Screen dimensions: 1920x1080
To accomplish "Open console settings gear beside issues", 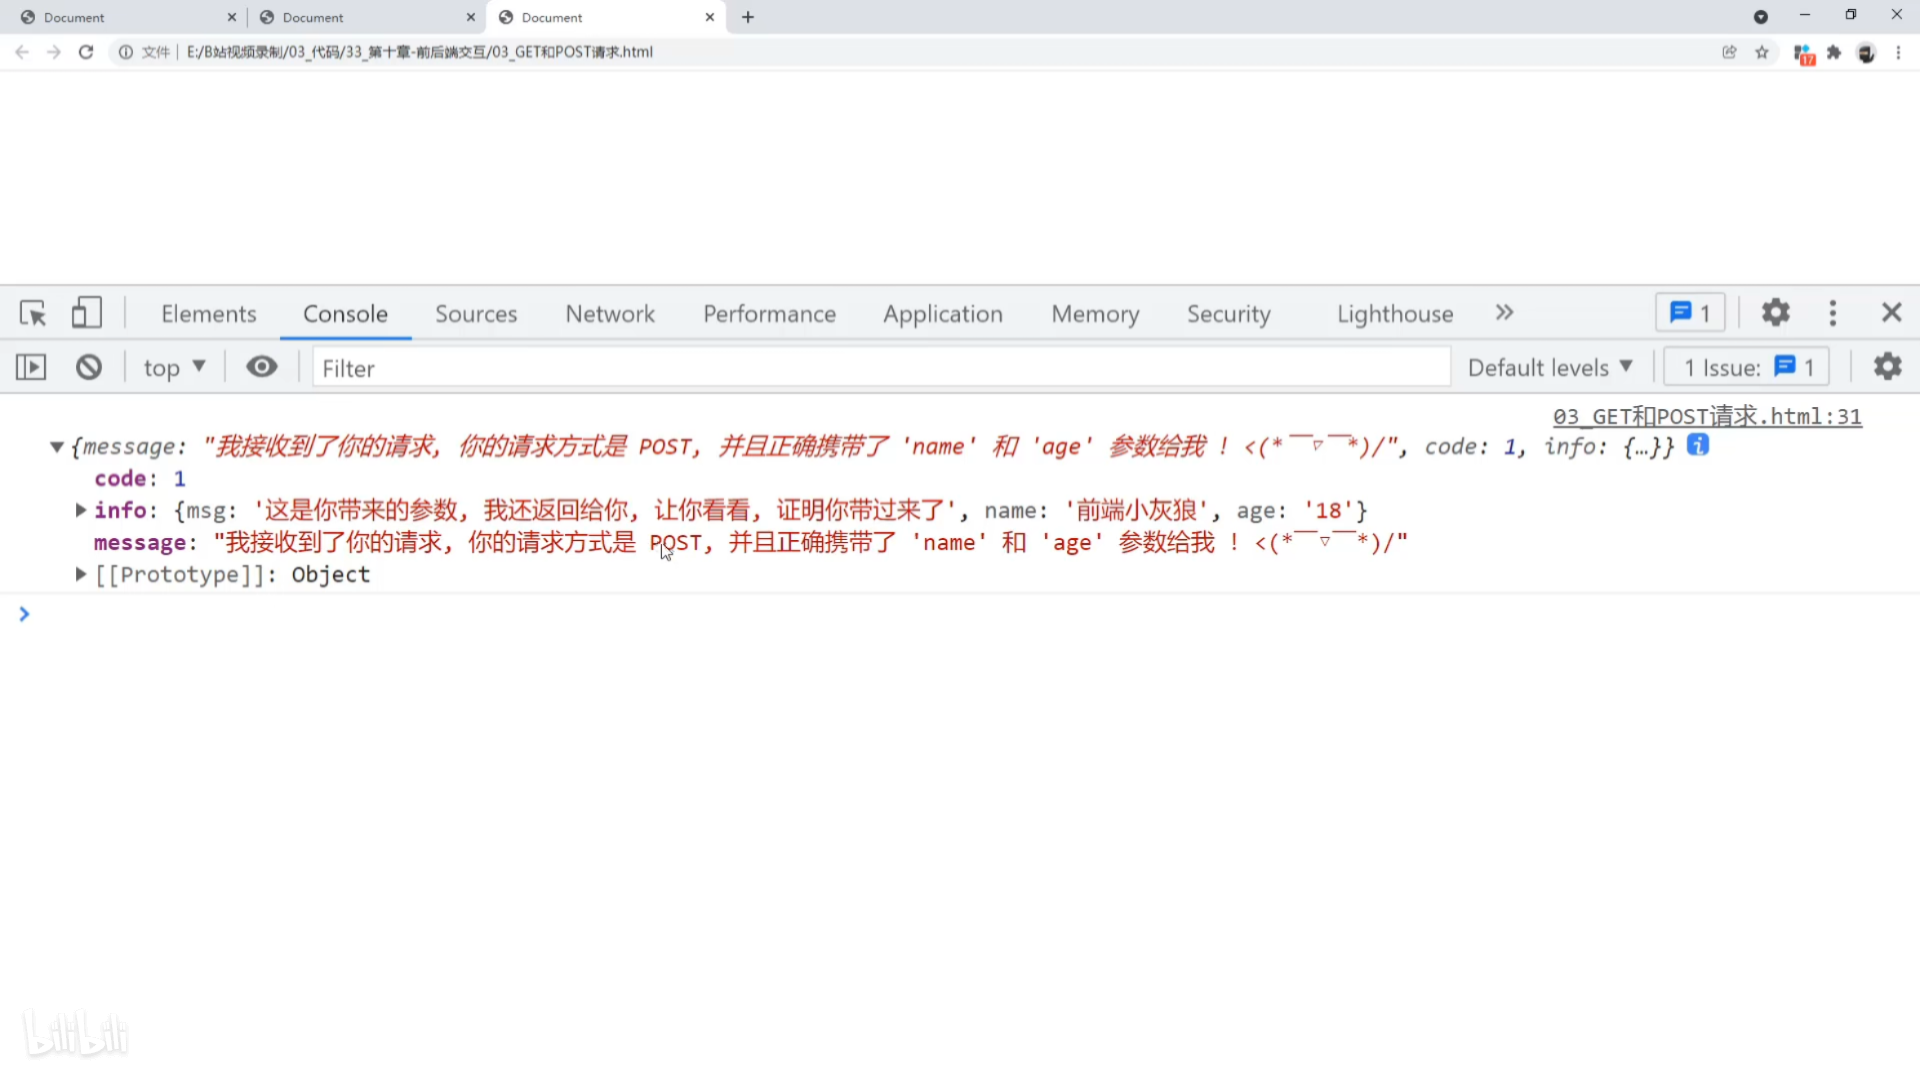I will tap(1887, 367).
